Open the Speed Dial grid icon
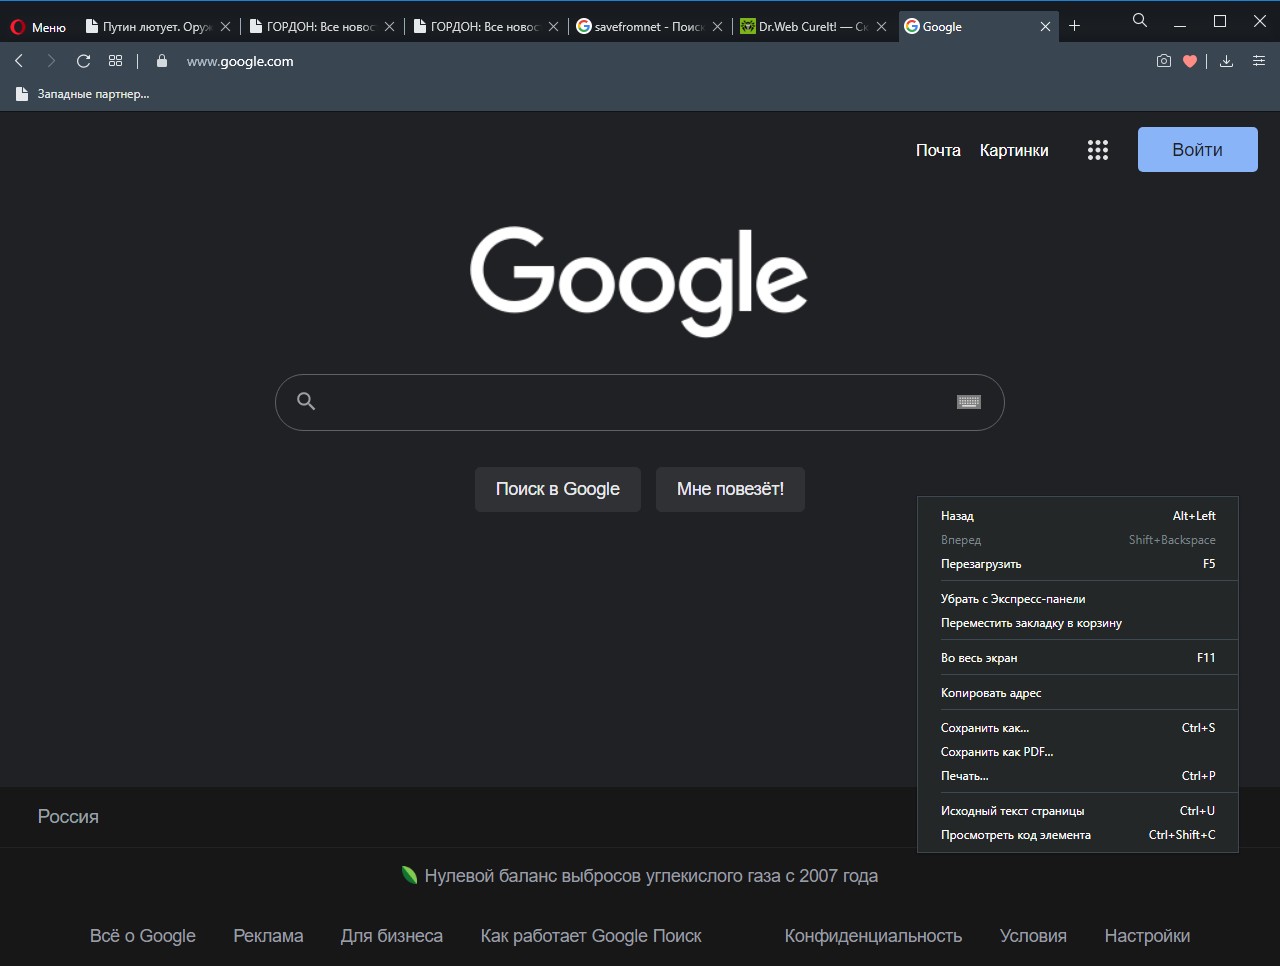 click(116, 61)
